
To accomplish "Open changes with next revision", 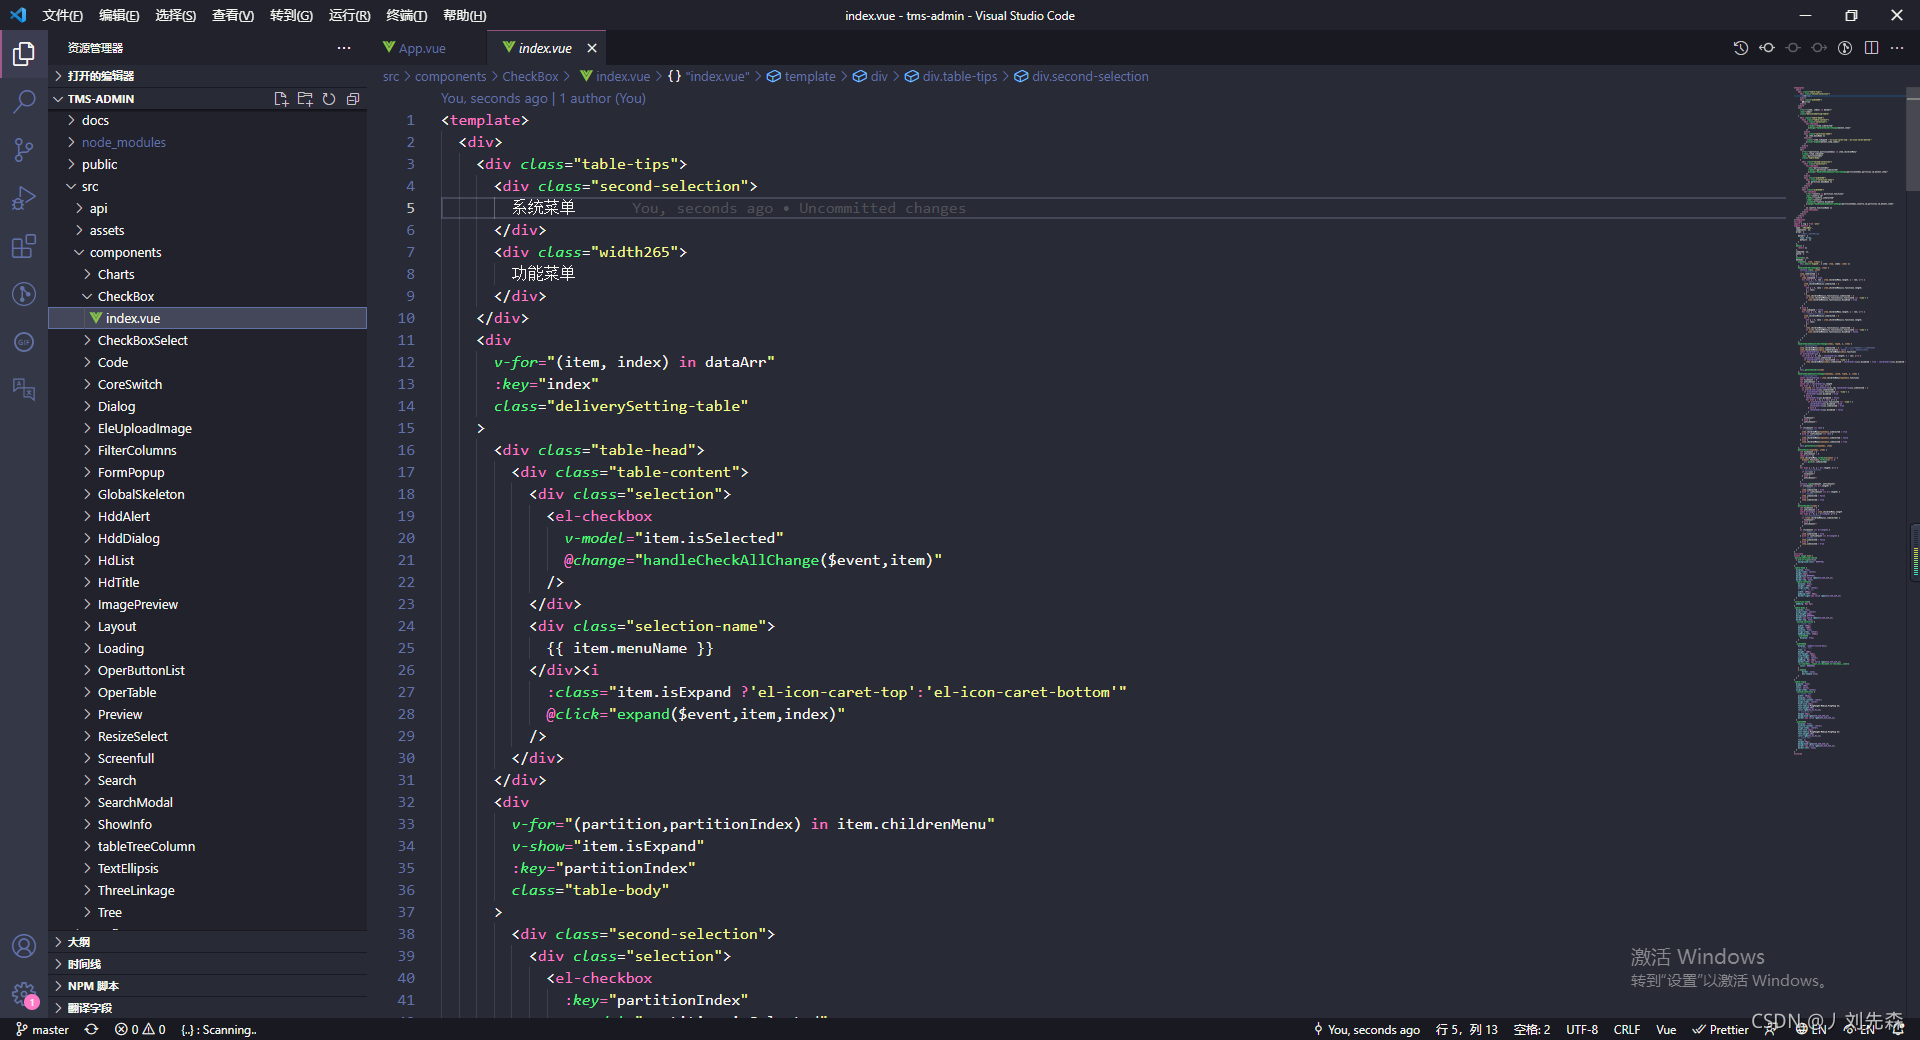I will (1819, 48).
